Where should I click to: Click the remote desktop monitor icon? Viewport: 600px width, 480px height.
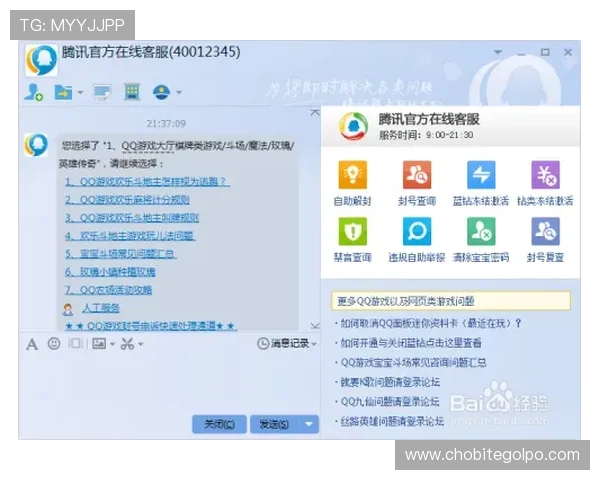[x=103, y=92]
